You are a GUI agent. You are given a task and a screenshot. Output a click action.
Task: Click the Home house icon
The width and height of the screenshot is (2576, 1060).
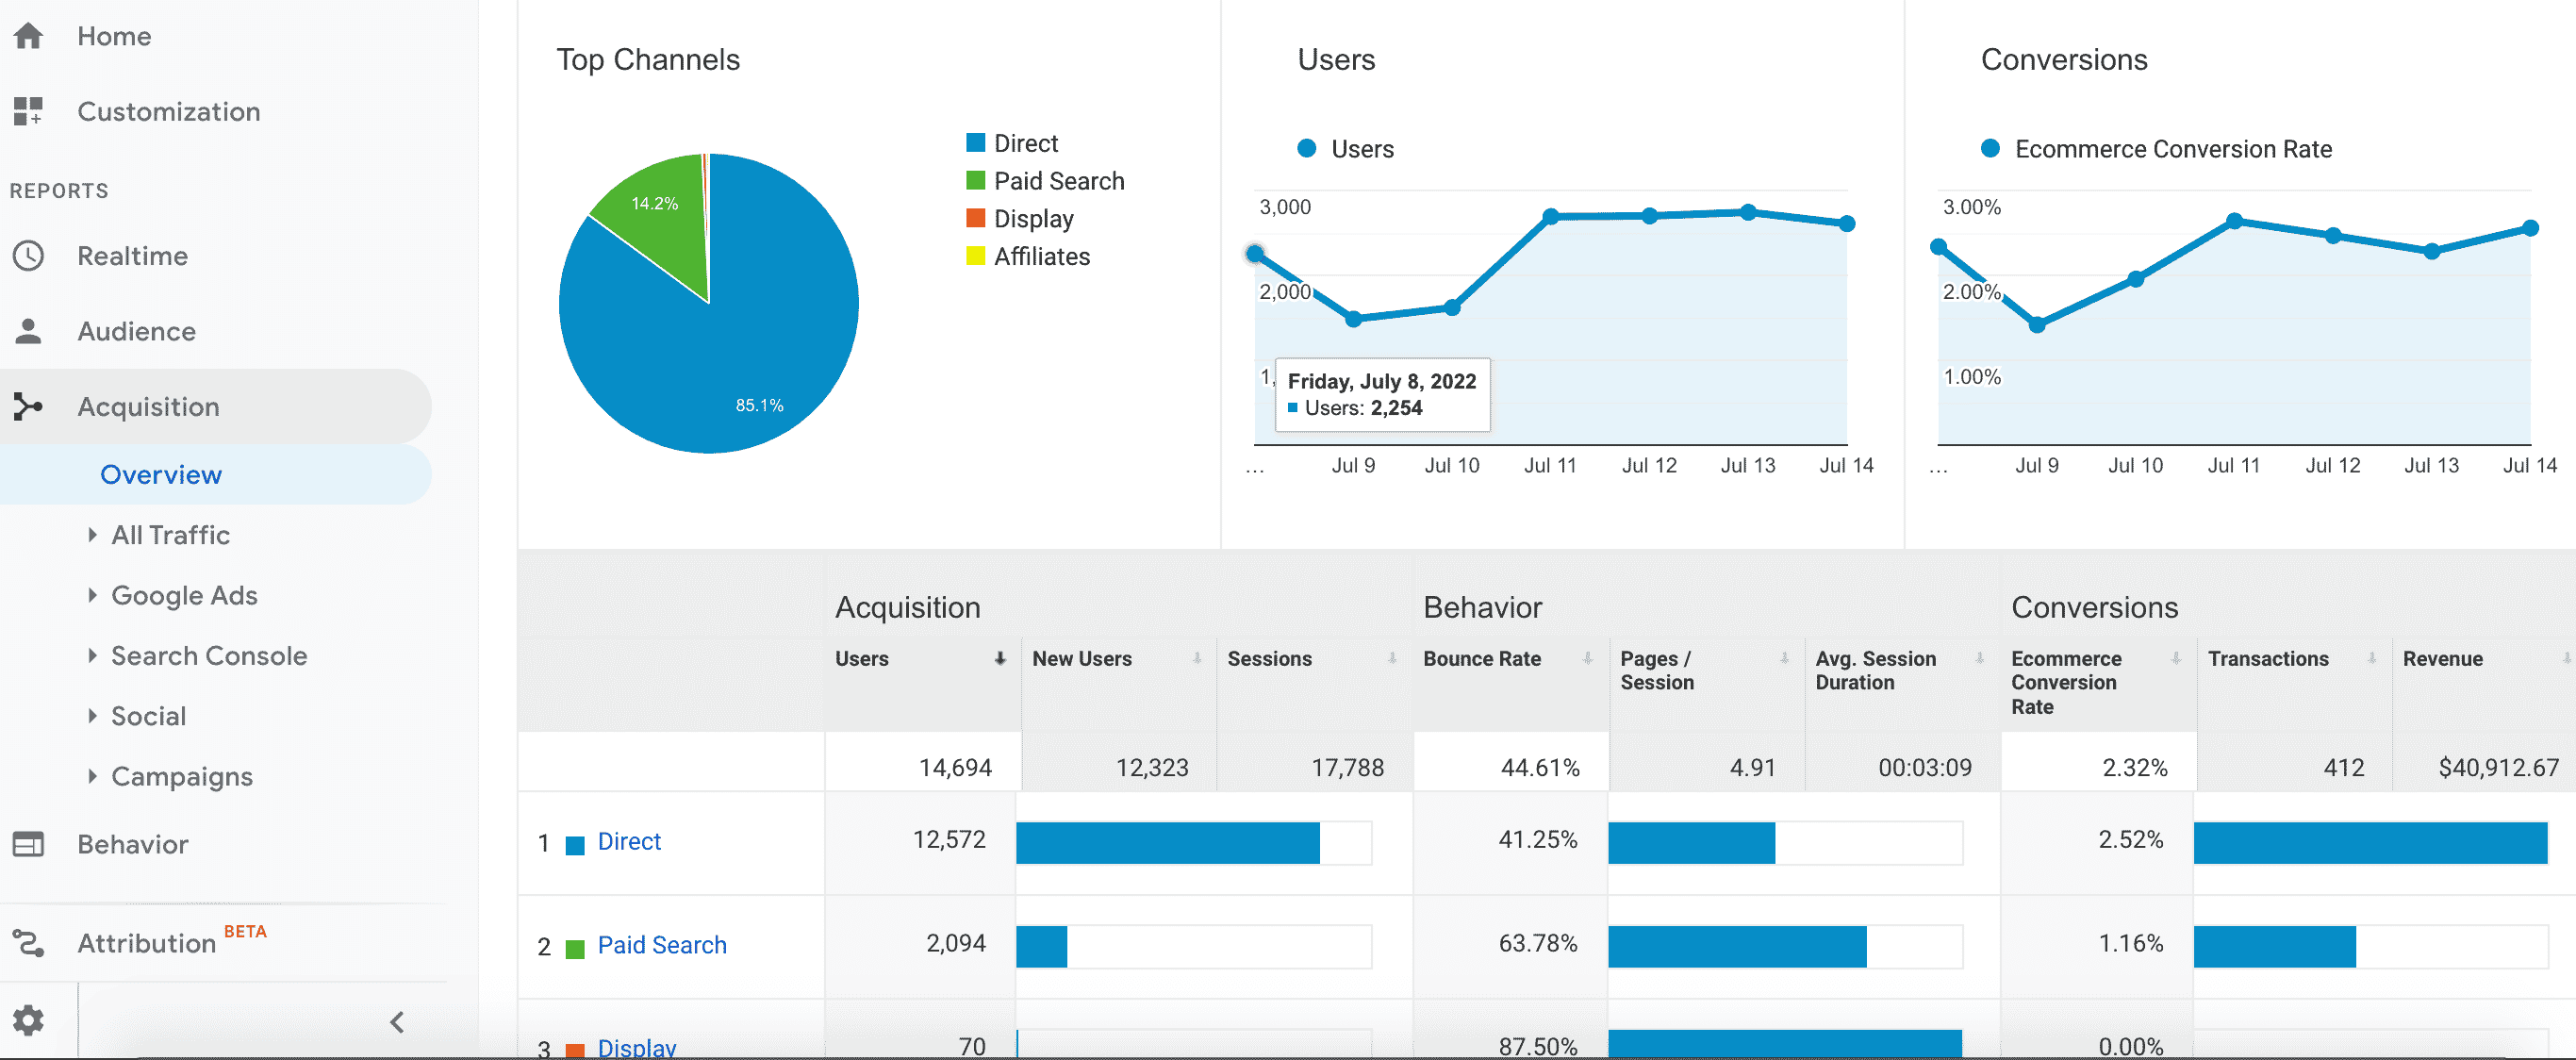tap(28, 36)
